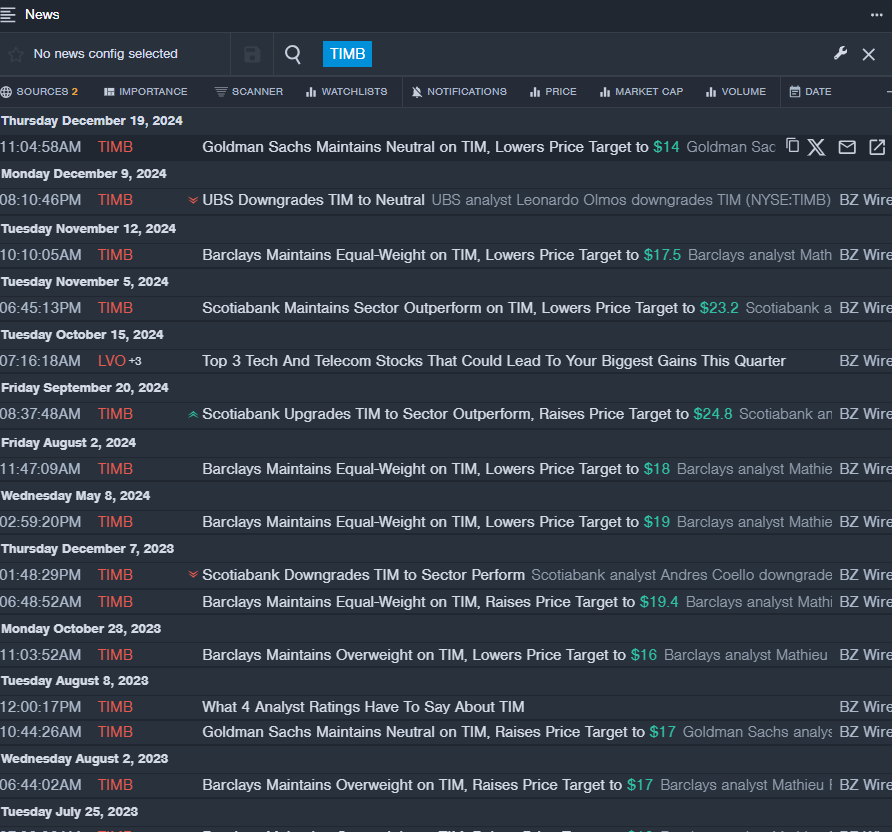Open the UBS Downgrades TIM headline
The image size is (892, 832).
tap(313, 200)
